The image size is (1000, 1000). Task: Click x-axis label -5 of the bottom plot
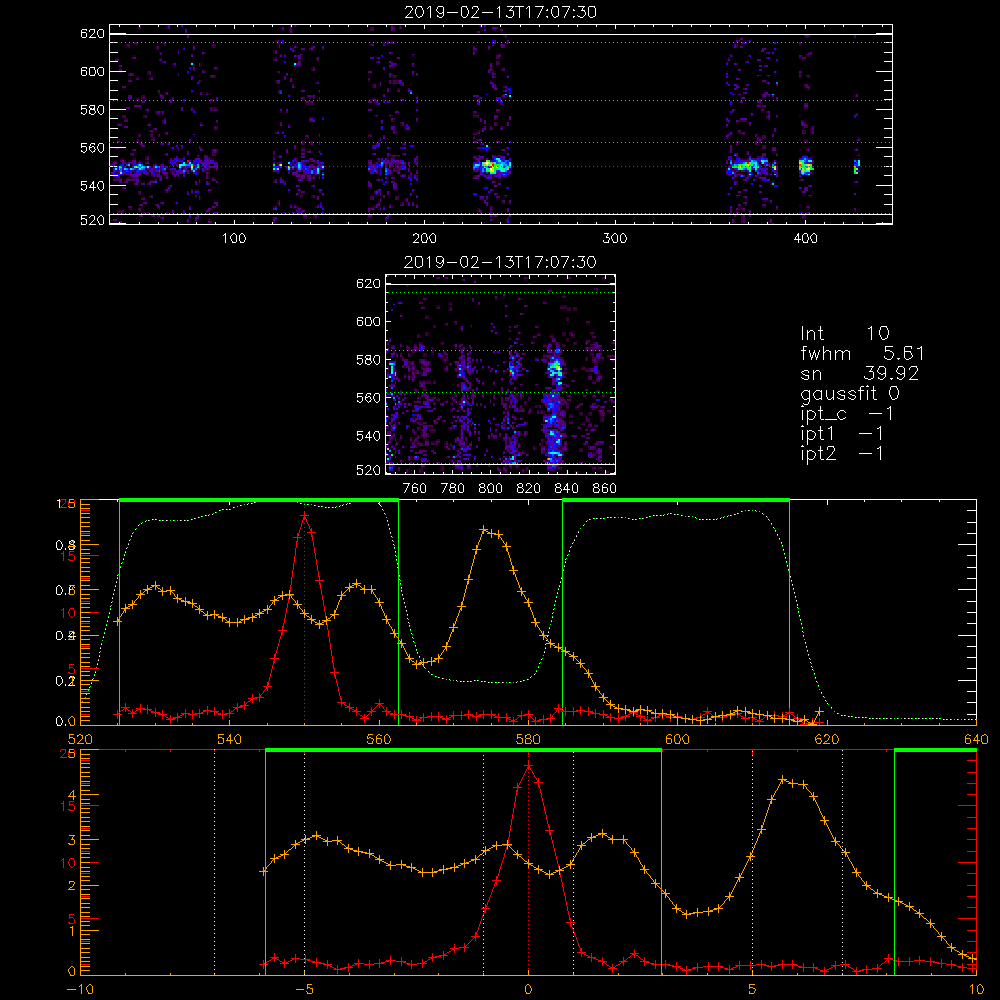[304, 989]
